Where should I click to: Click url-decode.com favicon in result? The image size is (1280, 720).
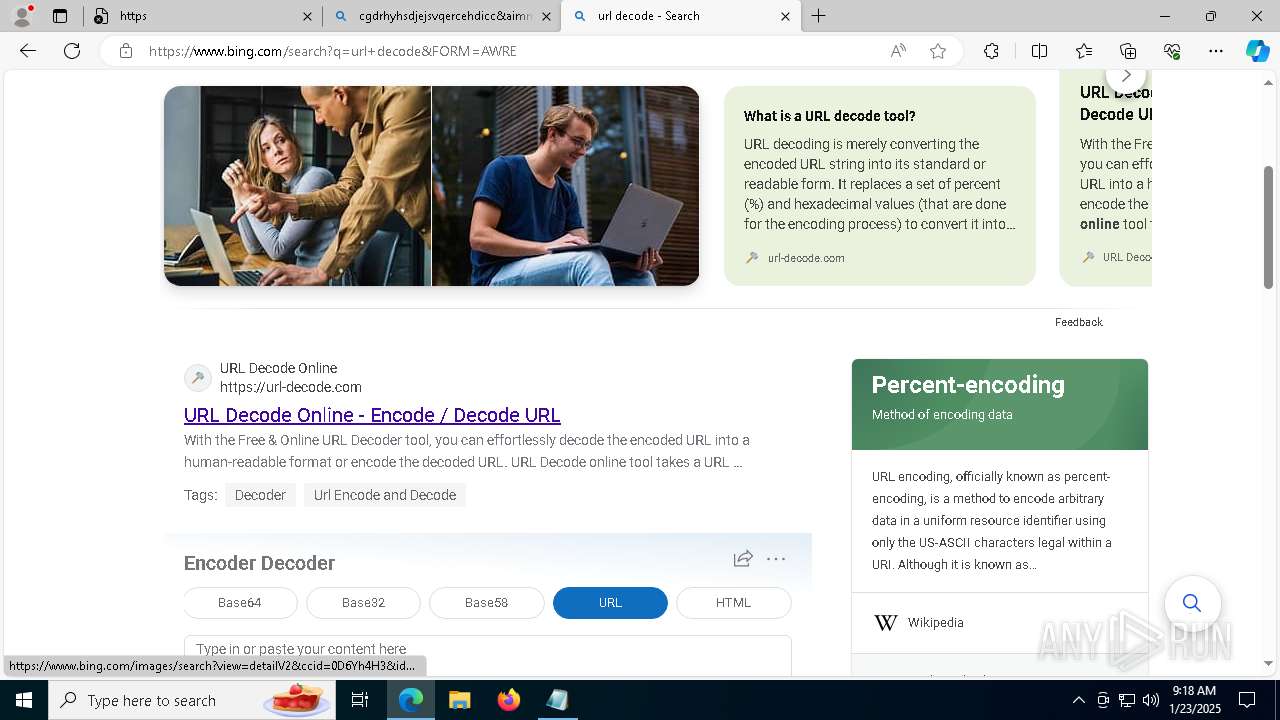click(198, 378)
